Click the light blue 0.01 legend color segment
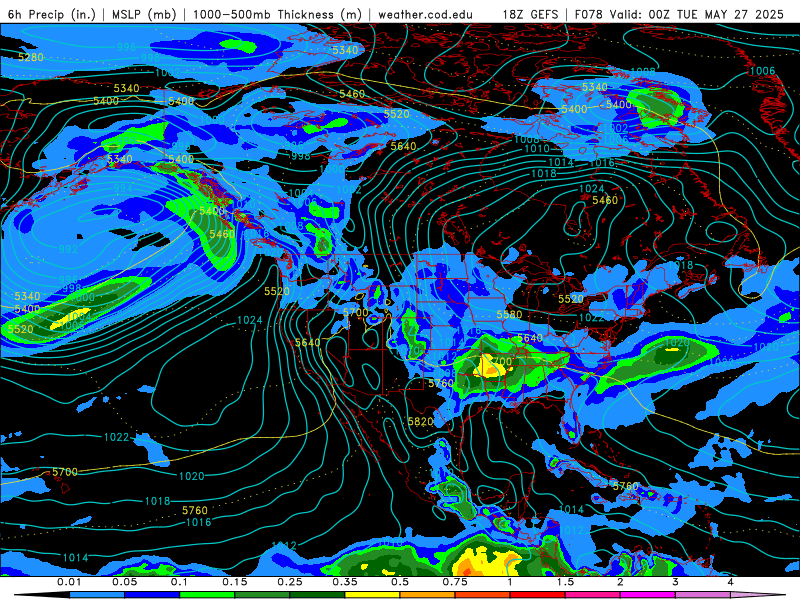The width and height of the screenshot is (800, 600). [97, 595]
